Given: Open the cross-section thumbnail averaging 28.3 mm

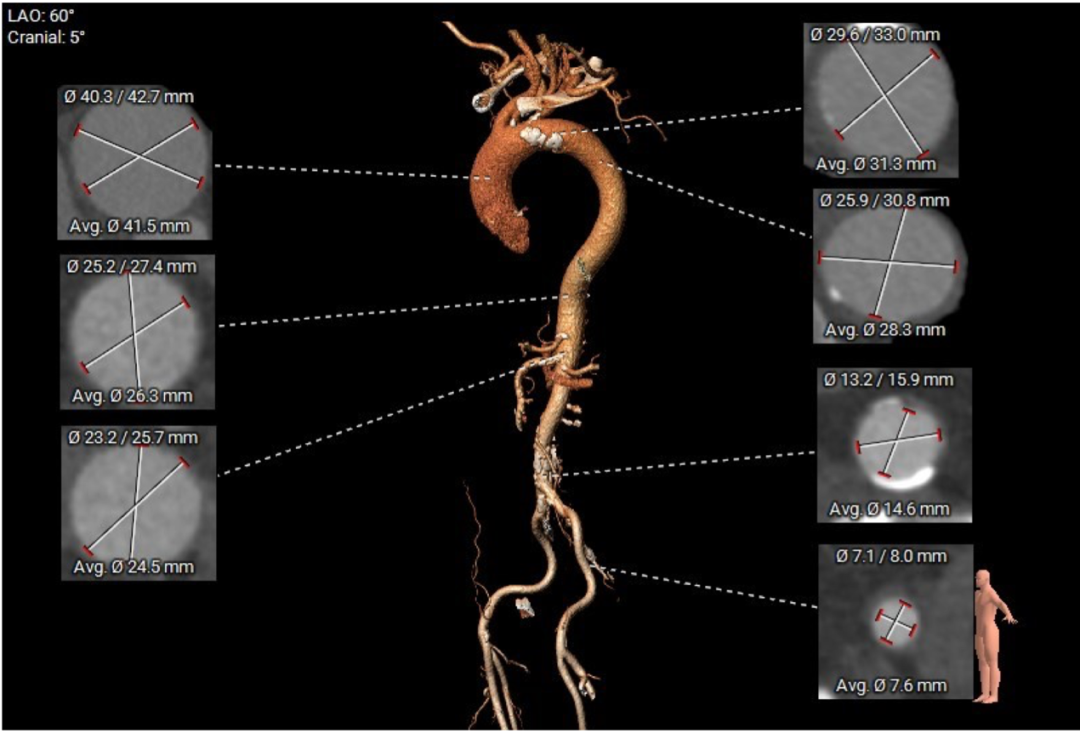Looking at the screenshot, I should 888,264.
